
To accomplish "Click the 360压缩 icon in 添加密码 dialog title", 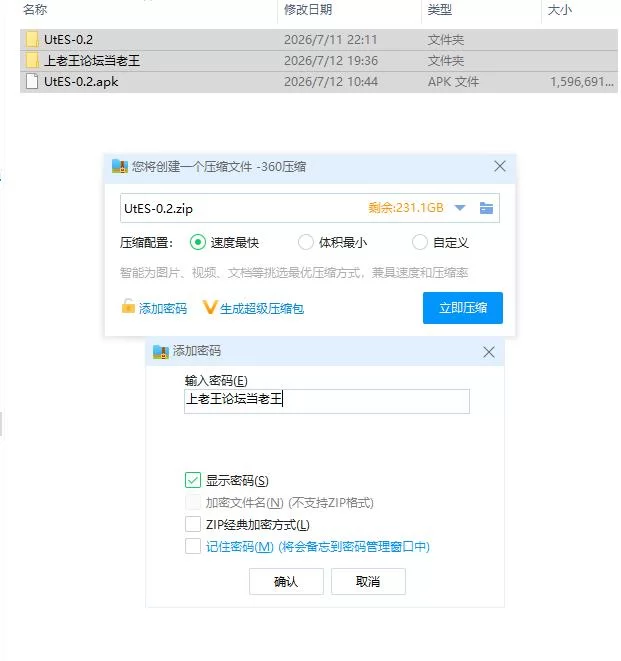I will point(161,352).
